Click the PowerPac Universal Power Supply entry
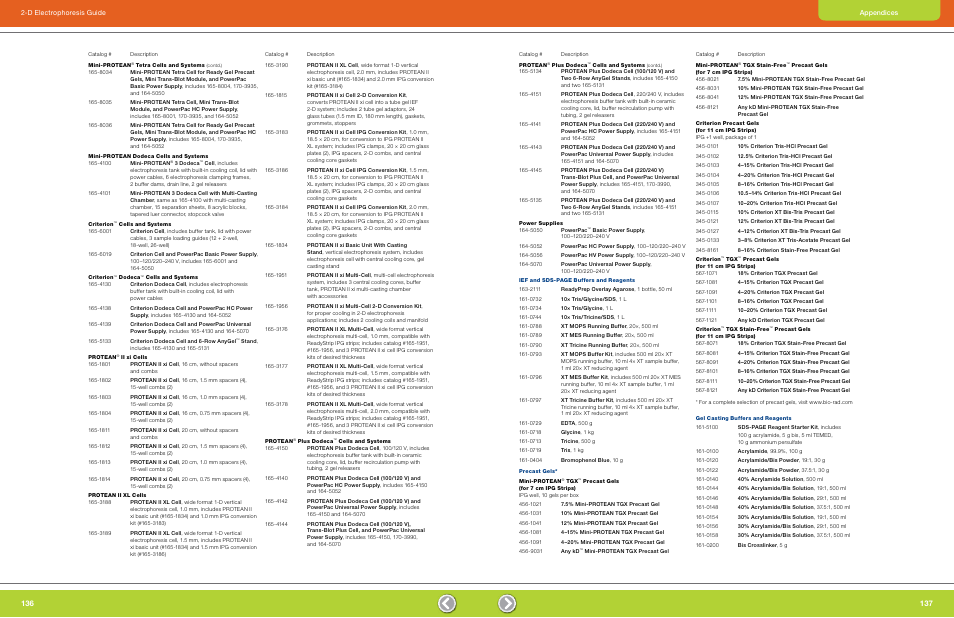The image size is (954, 618). [606, 268]
